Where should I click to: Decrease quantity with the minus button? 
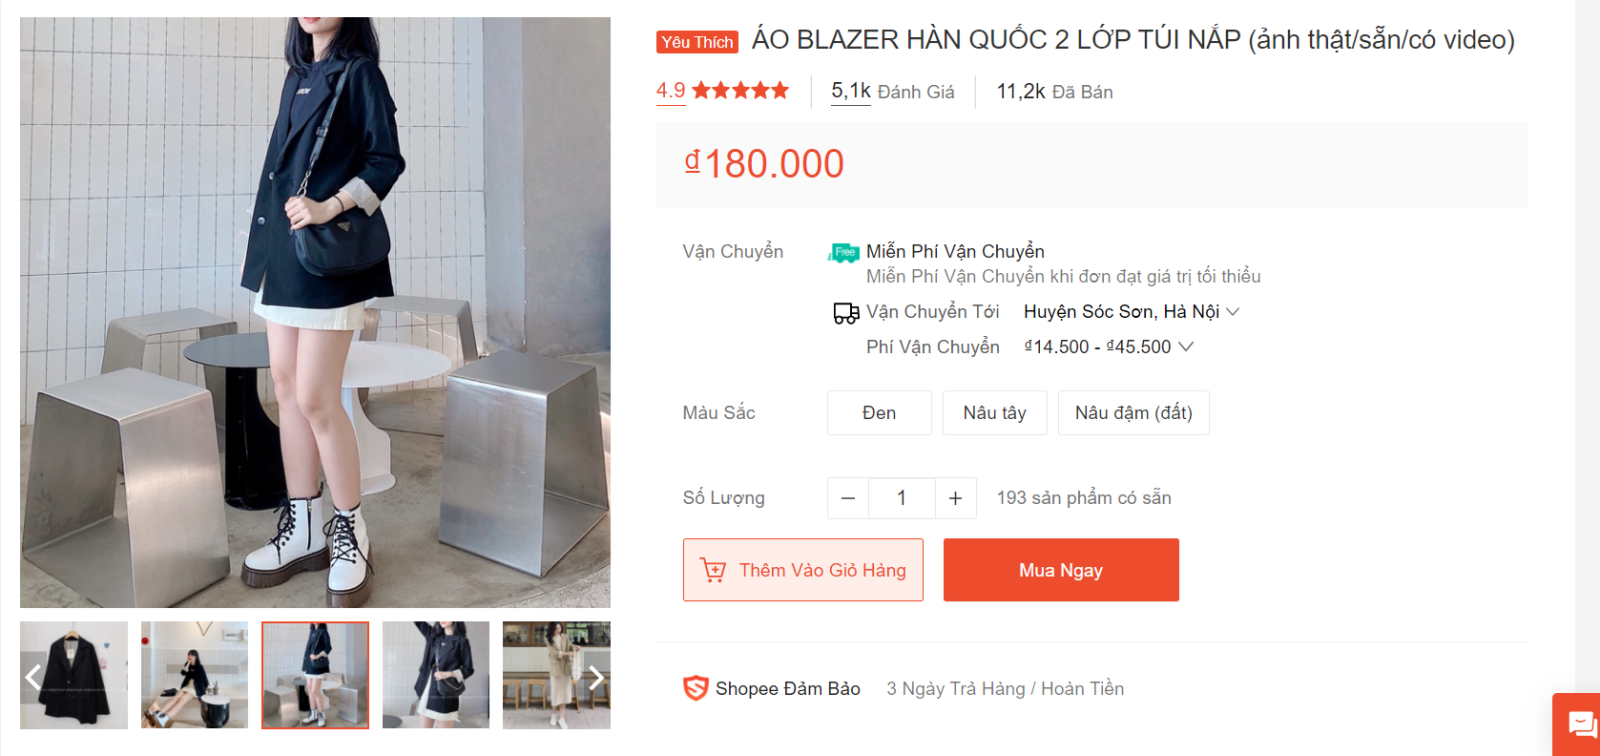coord(848,498)
